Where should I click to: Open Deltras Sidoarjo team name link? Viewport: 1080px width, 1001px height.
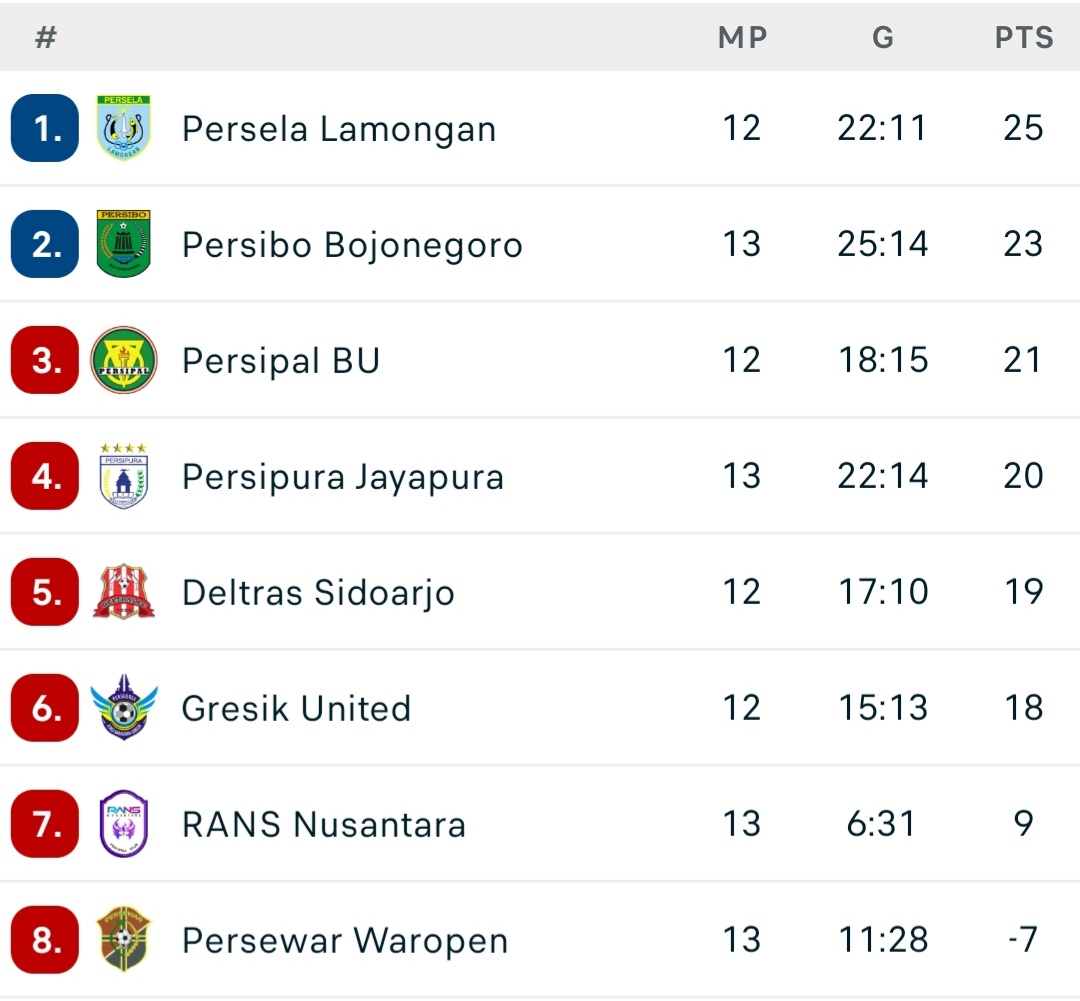[x=318, y=593]
